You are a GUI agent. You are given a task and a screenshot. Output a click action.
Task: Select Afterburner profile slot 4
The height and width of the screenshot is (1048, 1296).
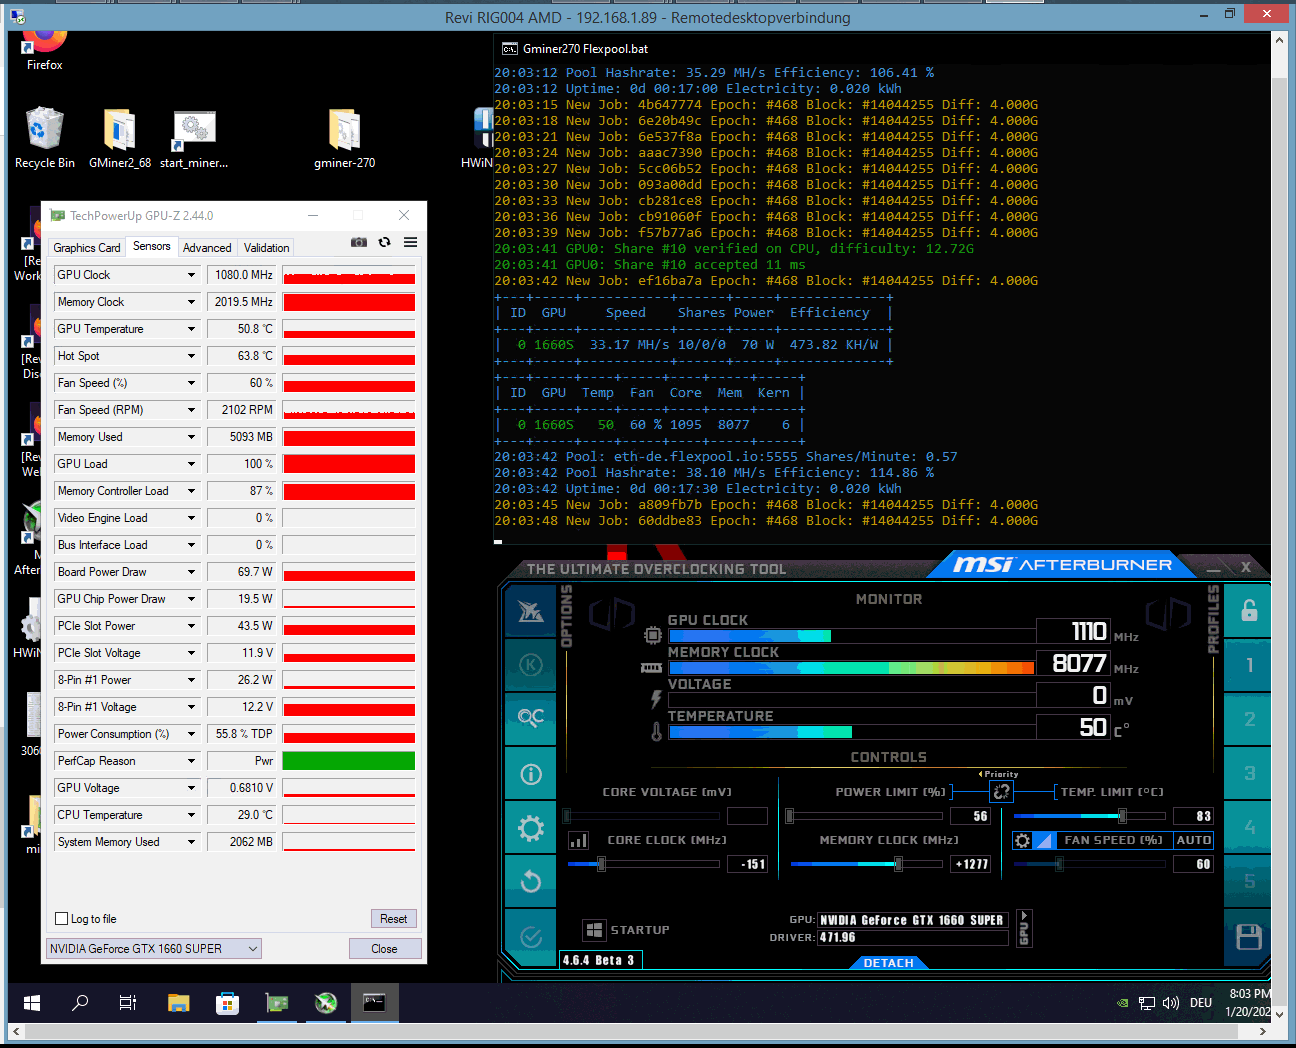(x=1249, y=827)
